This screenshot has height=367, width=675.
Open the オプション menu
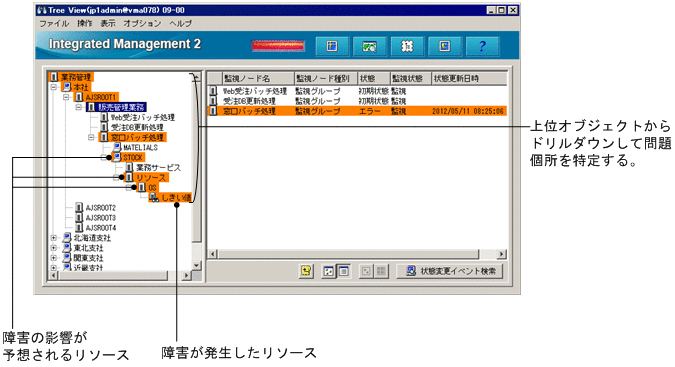[142, 23]
